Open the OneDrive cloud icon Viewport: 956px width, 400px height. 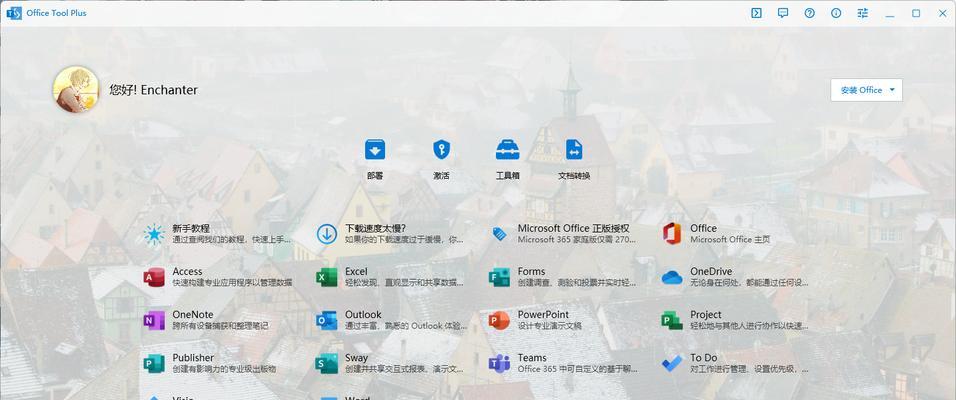(x=672, y=277)
